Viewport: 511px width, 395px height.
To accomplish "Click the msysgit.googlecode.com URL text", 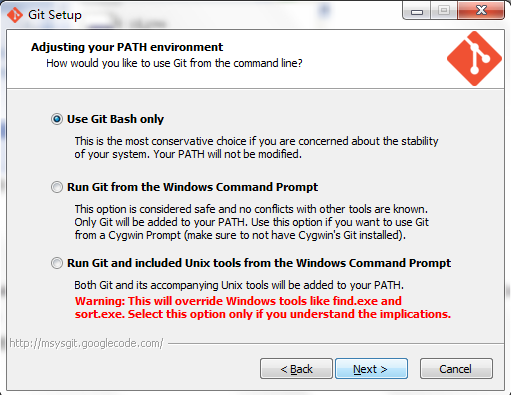I will [86, 343].
